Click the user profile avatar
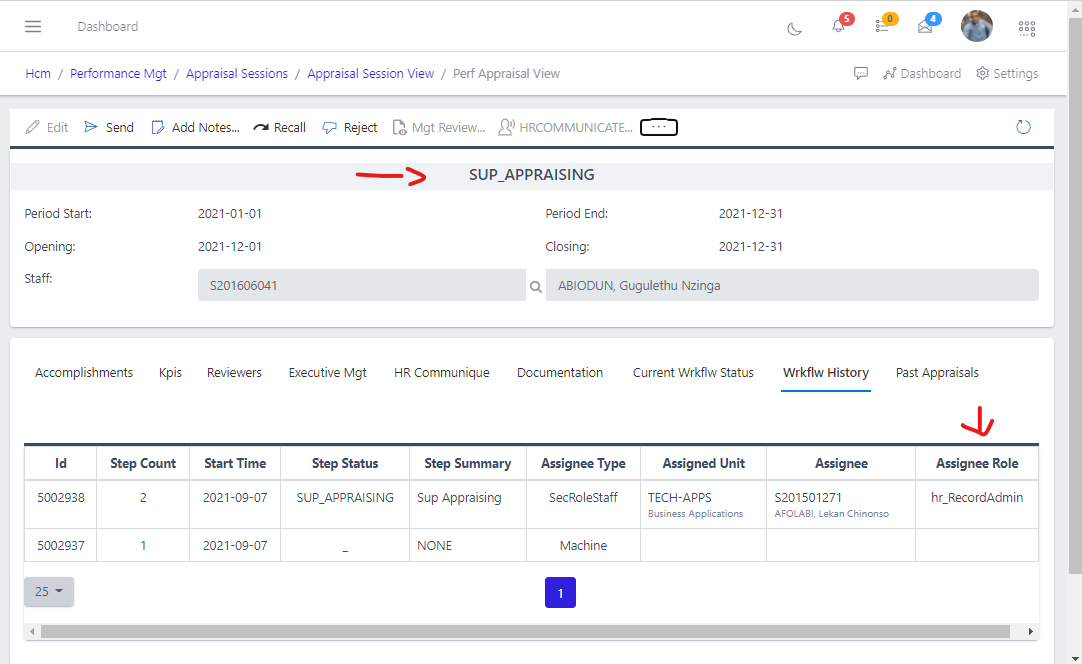Screen dimensions: 1082x664 (976, 26)
